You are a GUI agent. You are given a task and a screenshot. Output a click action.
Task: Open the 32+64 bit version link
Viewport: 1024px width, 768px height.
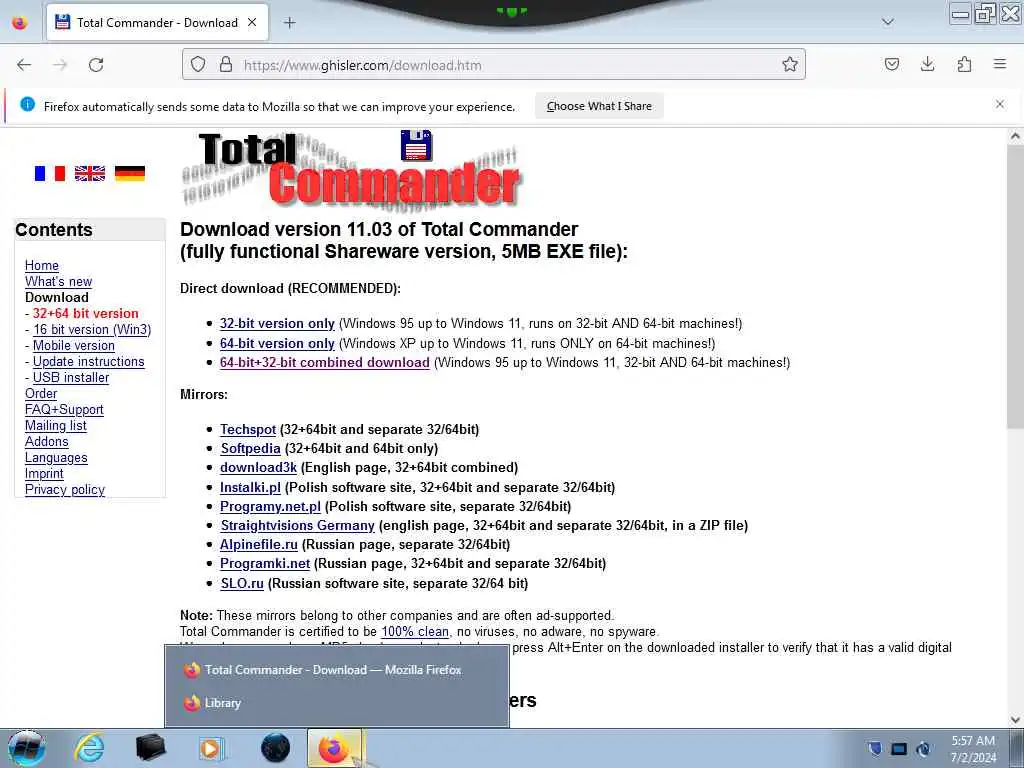coord(86,313)
